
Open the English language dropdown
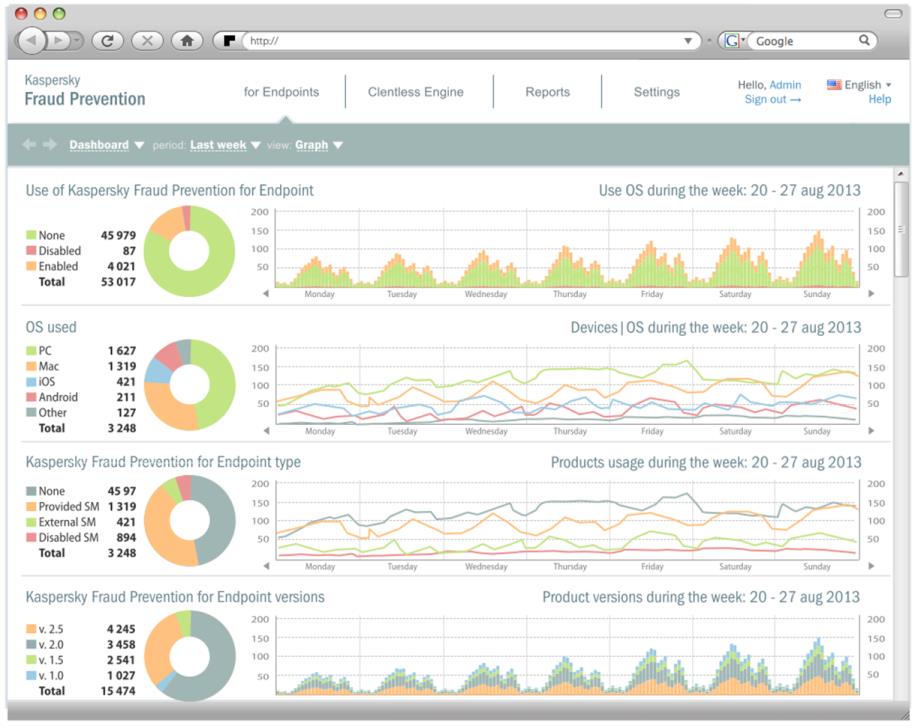click(868, 85)
